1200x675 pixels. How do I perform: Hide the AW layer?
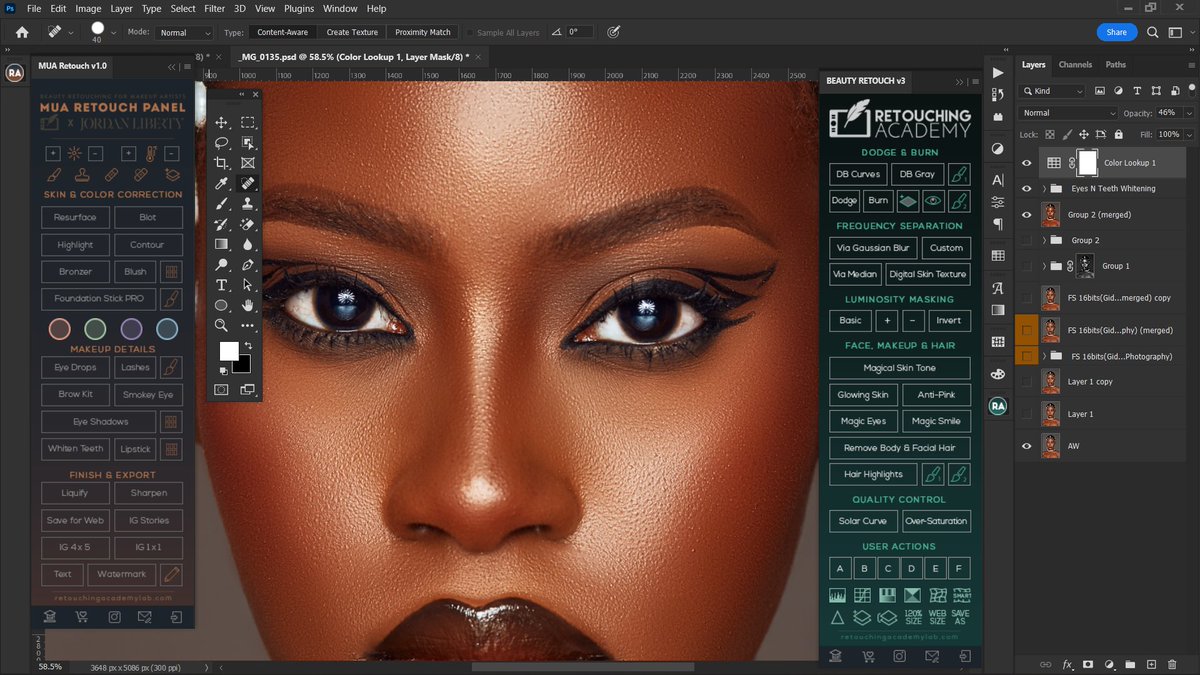coord(1026,446)
